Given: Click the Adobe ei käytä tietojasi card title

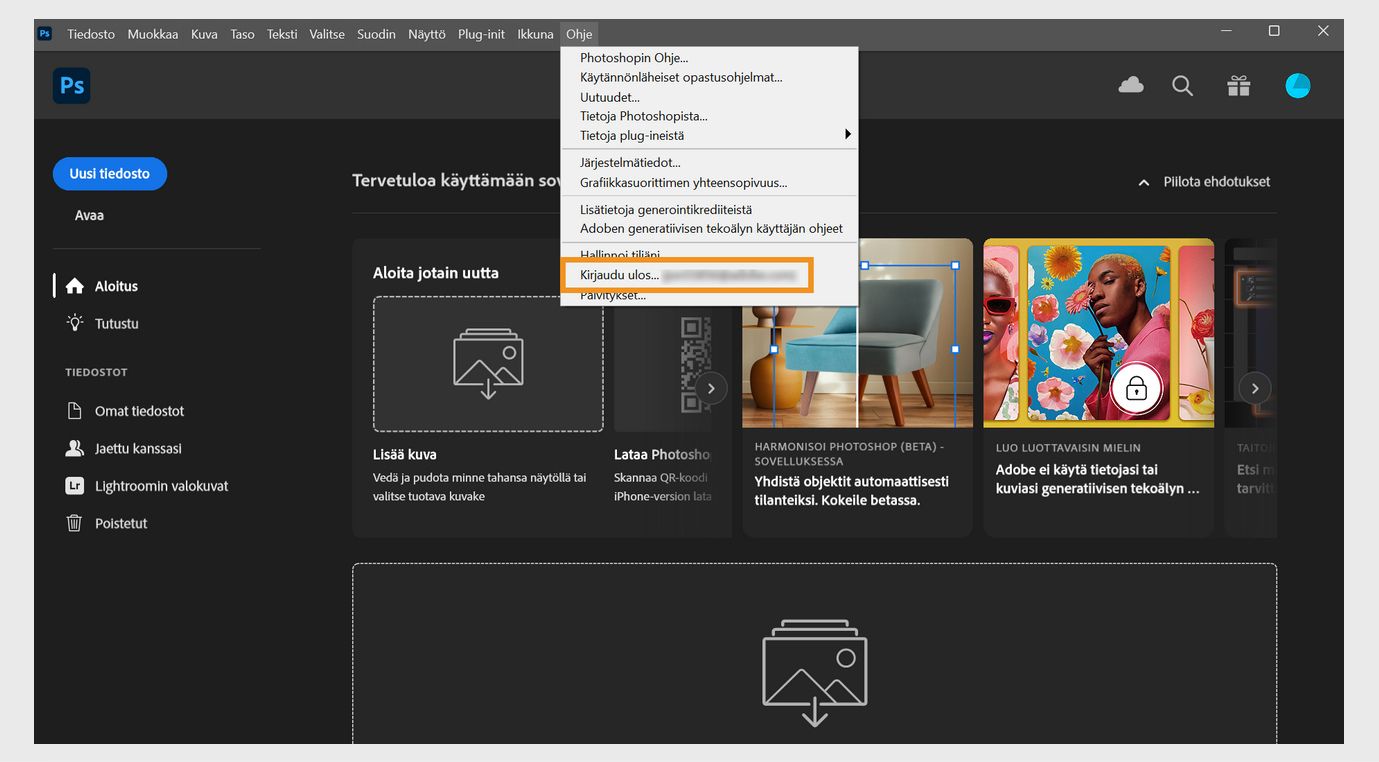Looking at the screenshot, I should pos(1097,479).
